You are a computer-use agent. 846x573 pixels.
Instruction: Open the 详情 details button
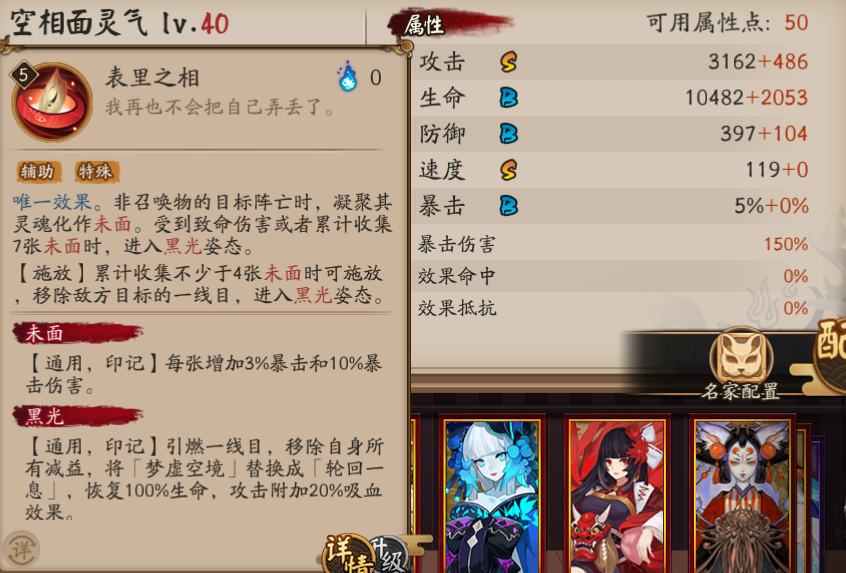coord(348,555)
